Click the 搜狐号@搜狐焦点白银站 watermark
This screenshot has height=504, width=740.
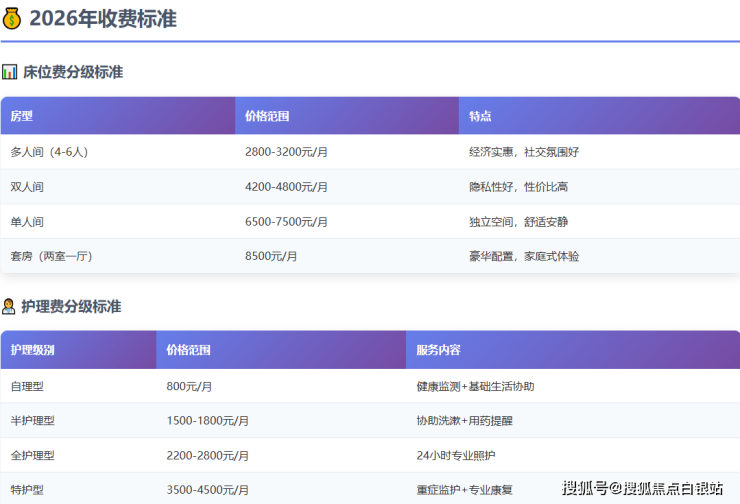pyautogui.click(x=642, y=488)
